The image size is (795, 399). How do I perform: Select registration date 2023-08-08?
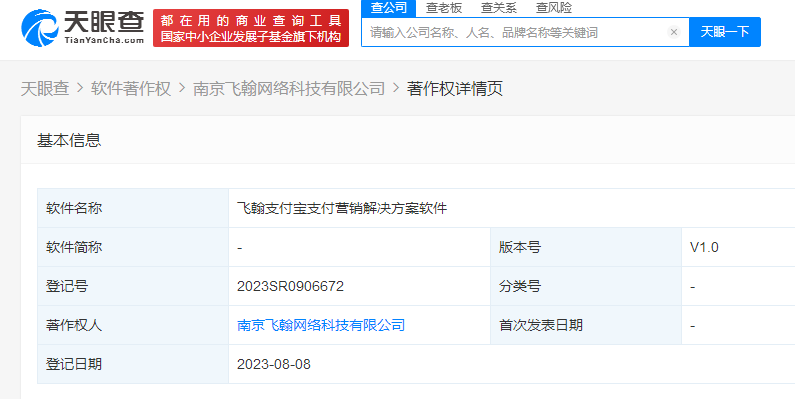pos(274,364)
